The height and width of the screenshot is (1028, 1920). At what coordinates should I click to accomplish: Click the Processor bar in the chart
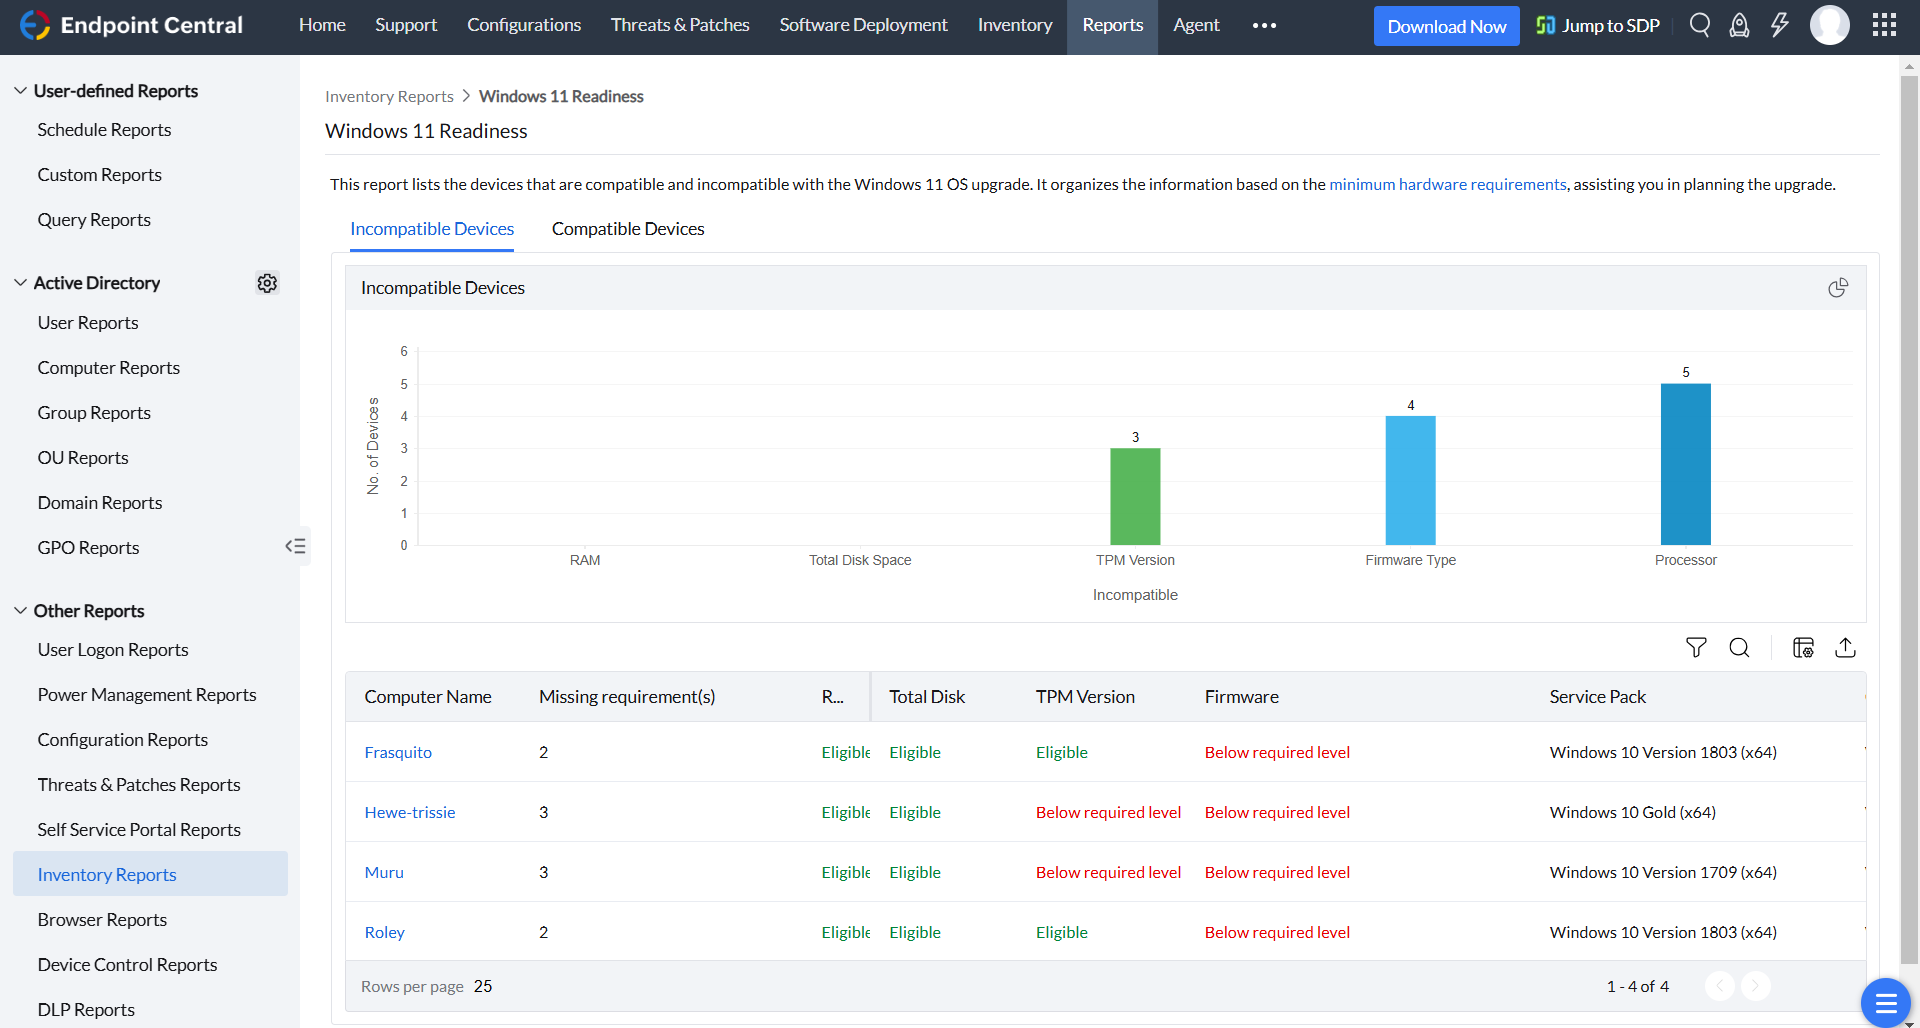pyautogui.click(x=1685, y=464)
